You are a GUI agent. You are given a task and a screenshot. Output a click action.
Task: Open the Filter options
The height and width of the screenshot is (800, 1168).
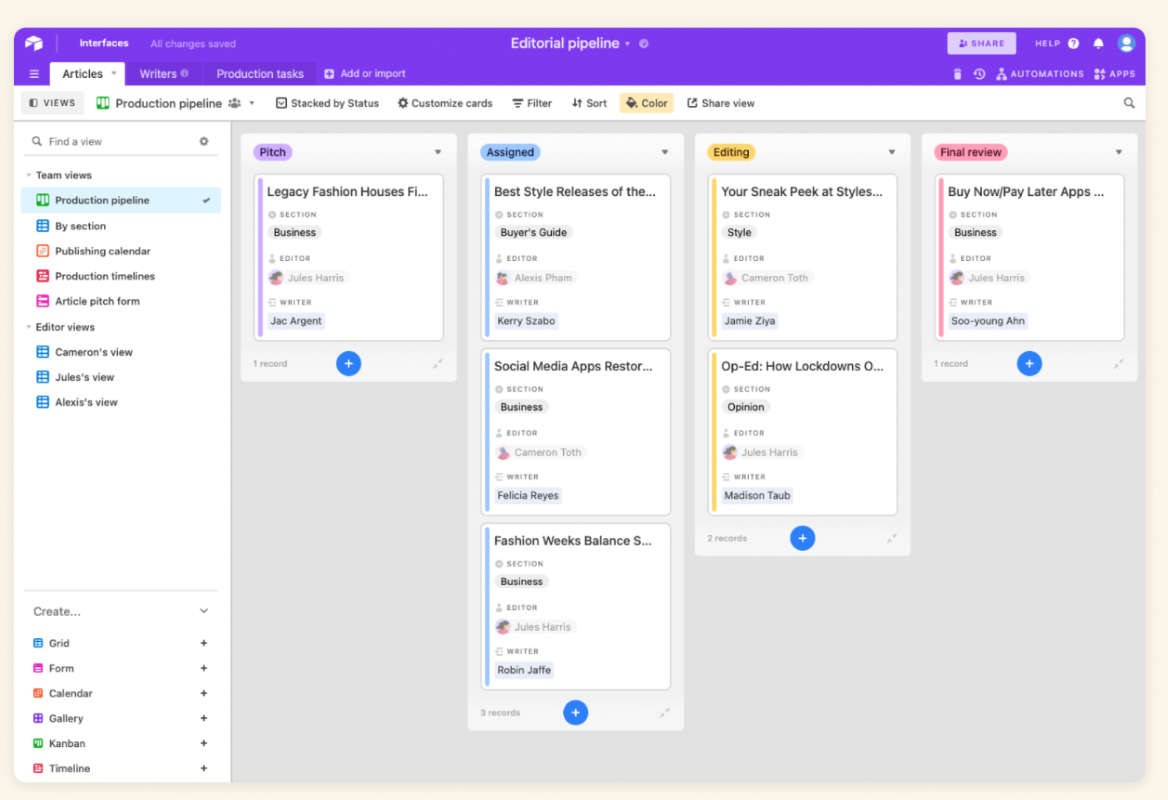coord(532,103)
